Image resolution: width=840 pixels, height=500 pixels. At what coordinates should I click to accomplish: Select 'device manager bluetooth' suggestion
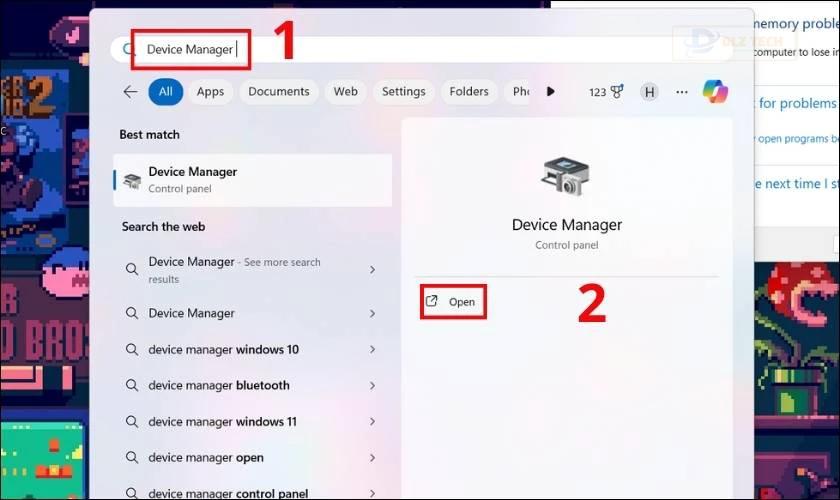click(252, 385)
